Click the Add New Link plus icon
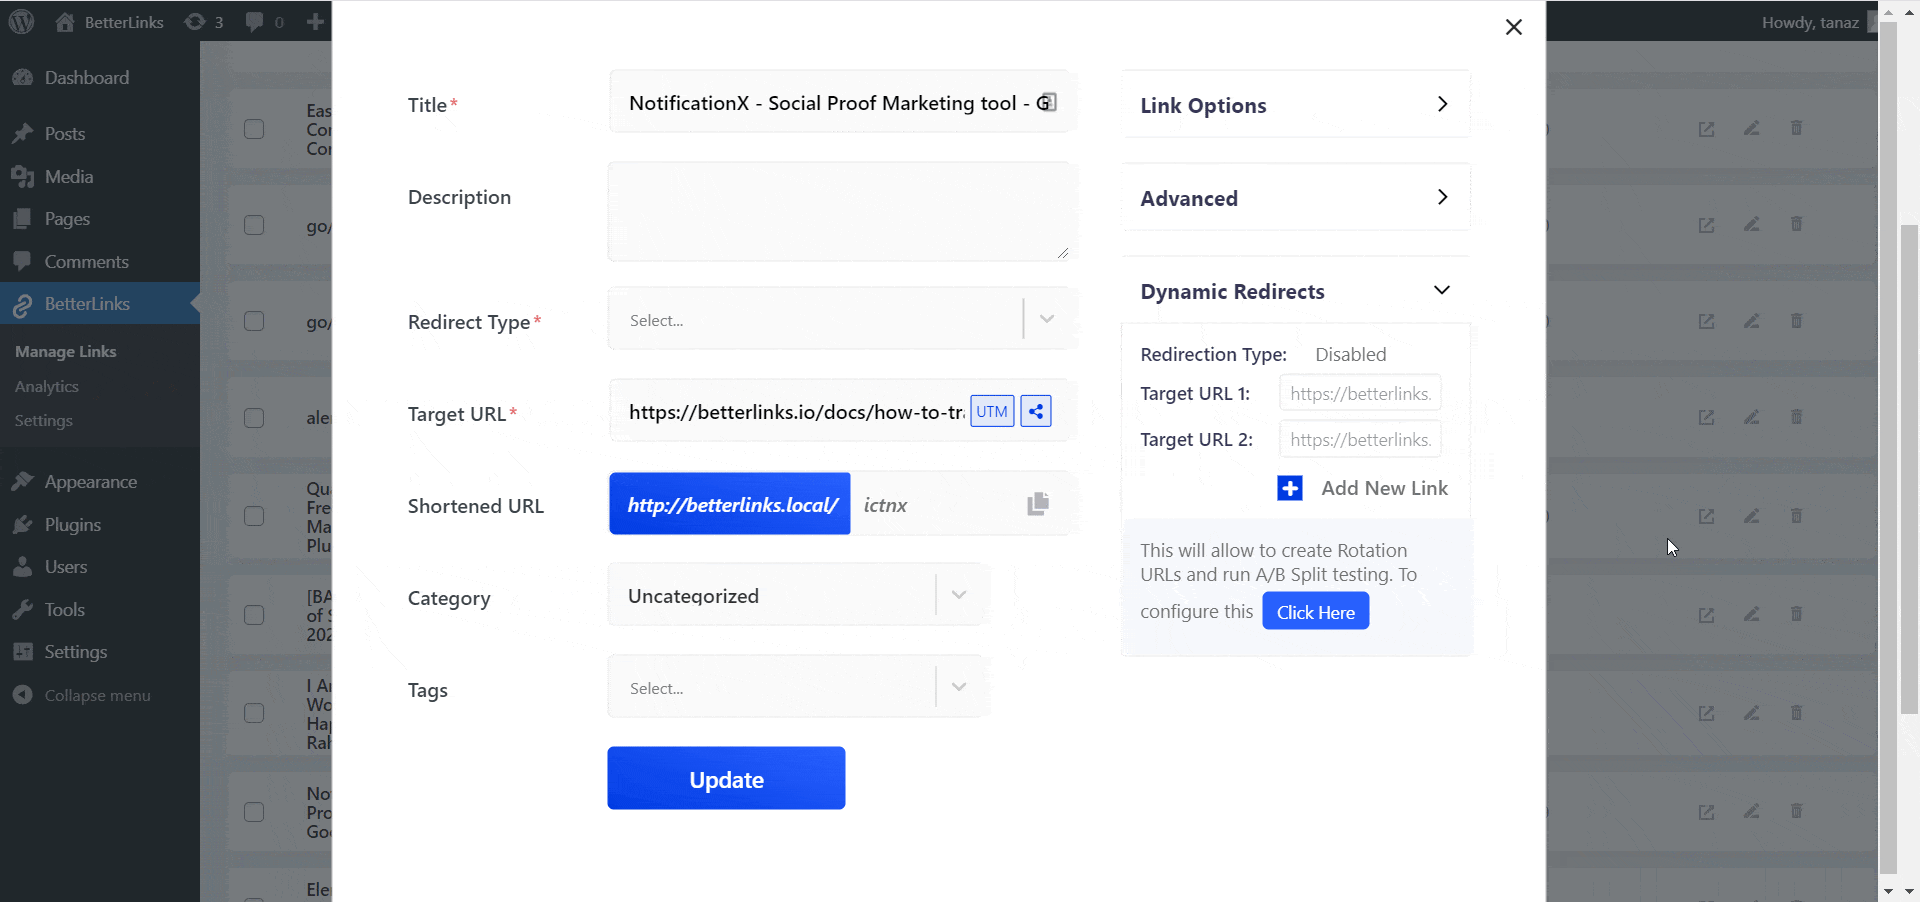The image size is (1920, 902). [x=1289, y=488]
